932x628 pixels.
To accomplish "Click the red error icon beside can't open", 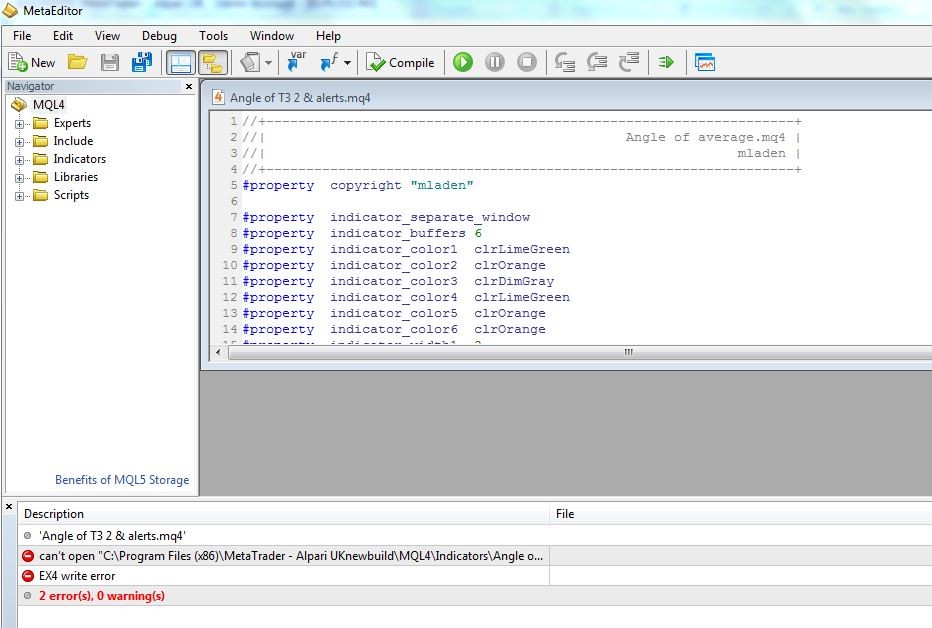I will pyautogui.click(x=27, y=556).
